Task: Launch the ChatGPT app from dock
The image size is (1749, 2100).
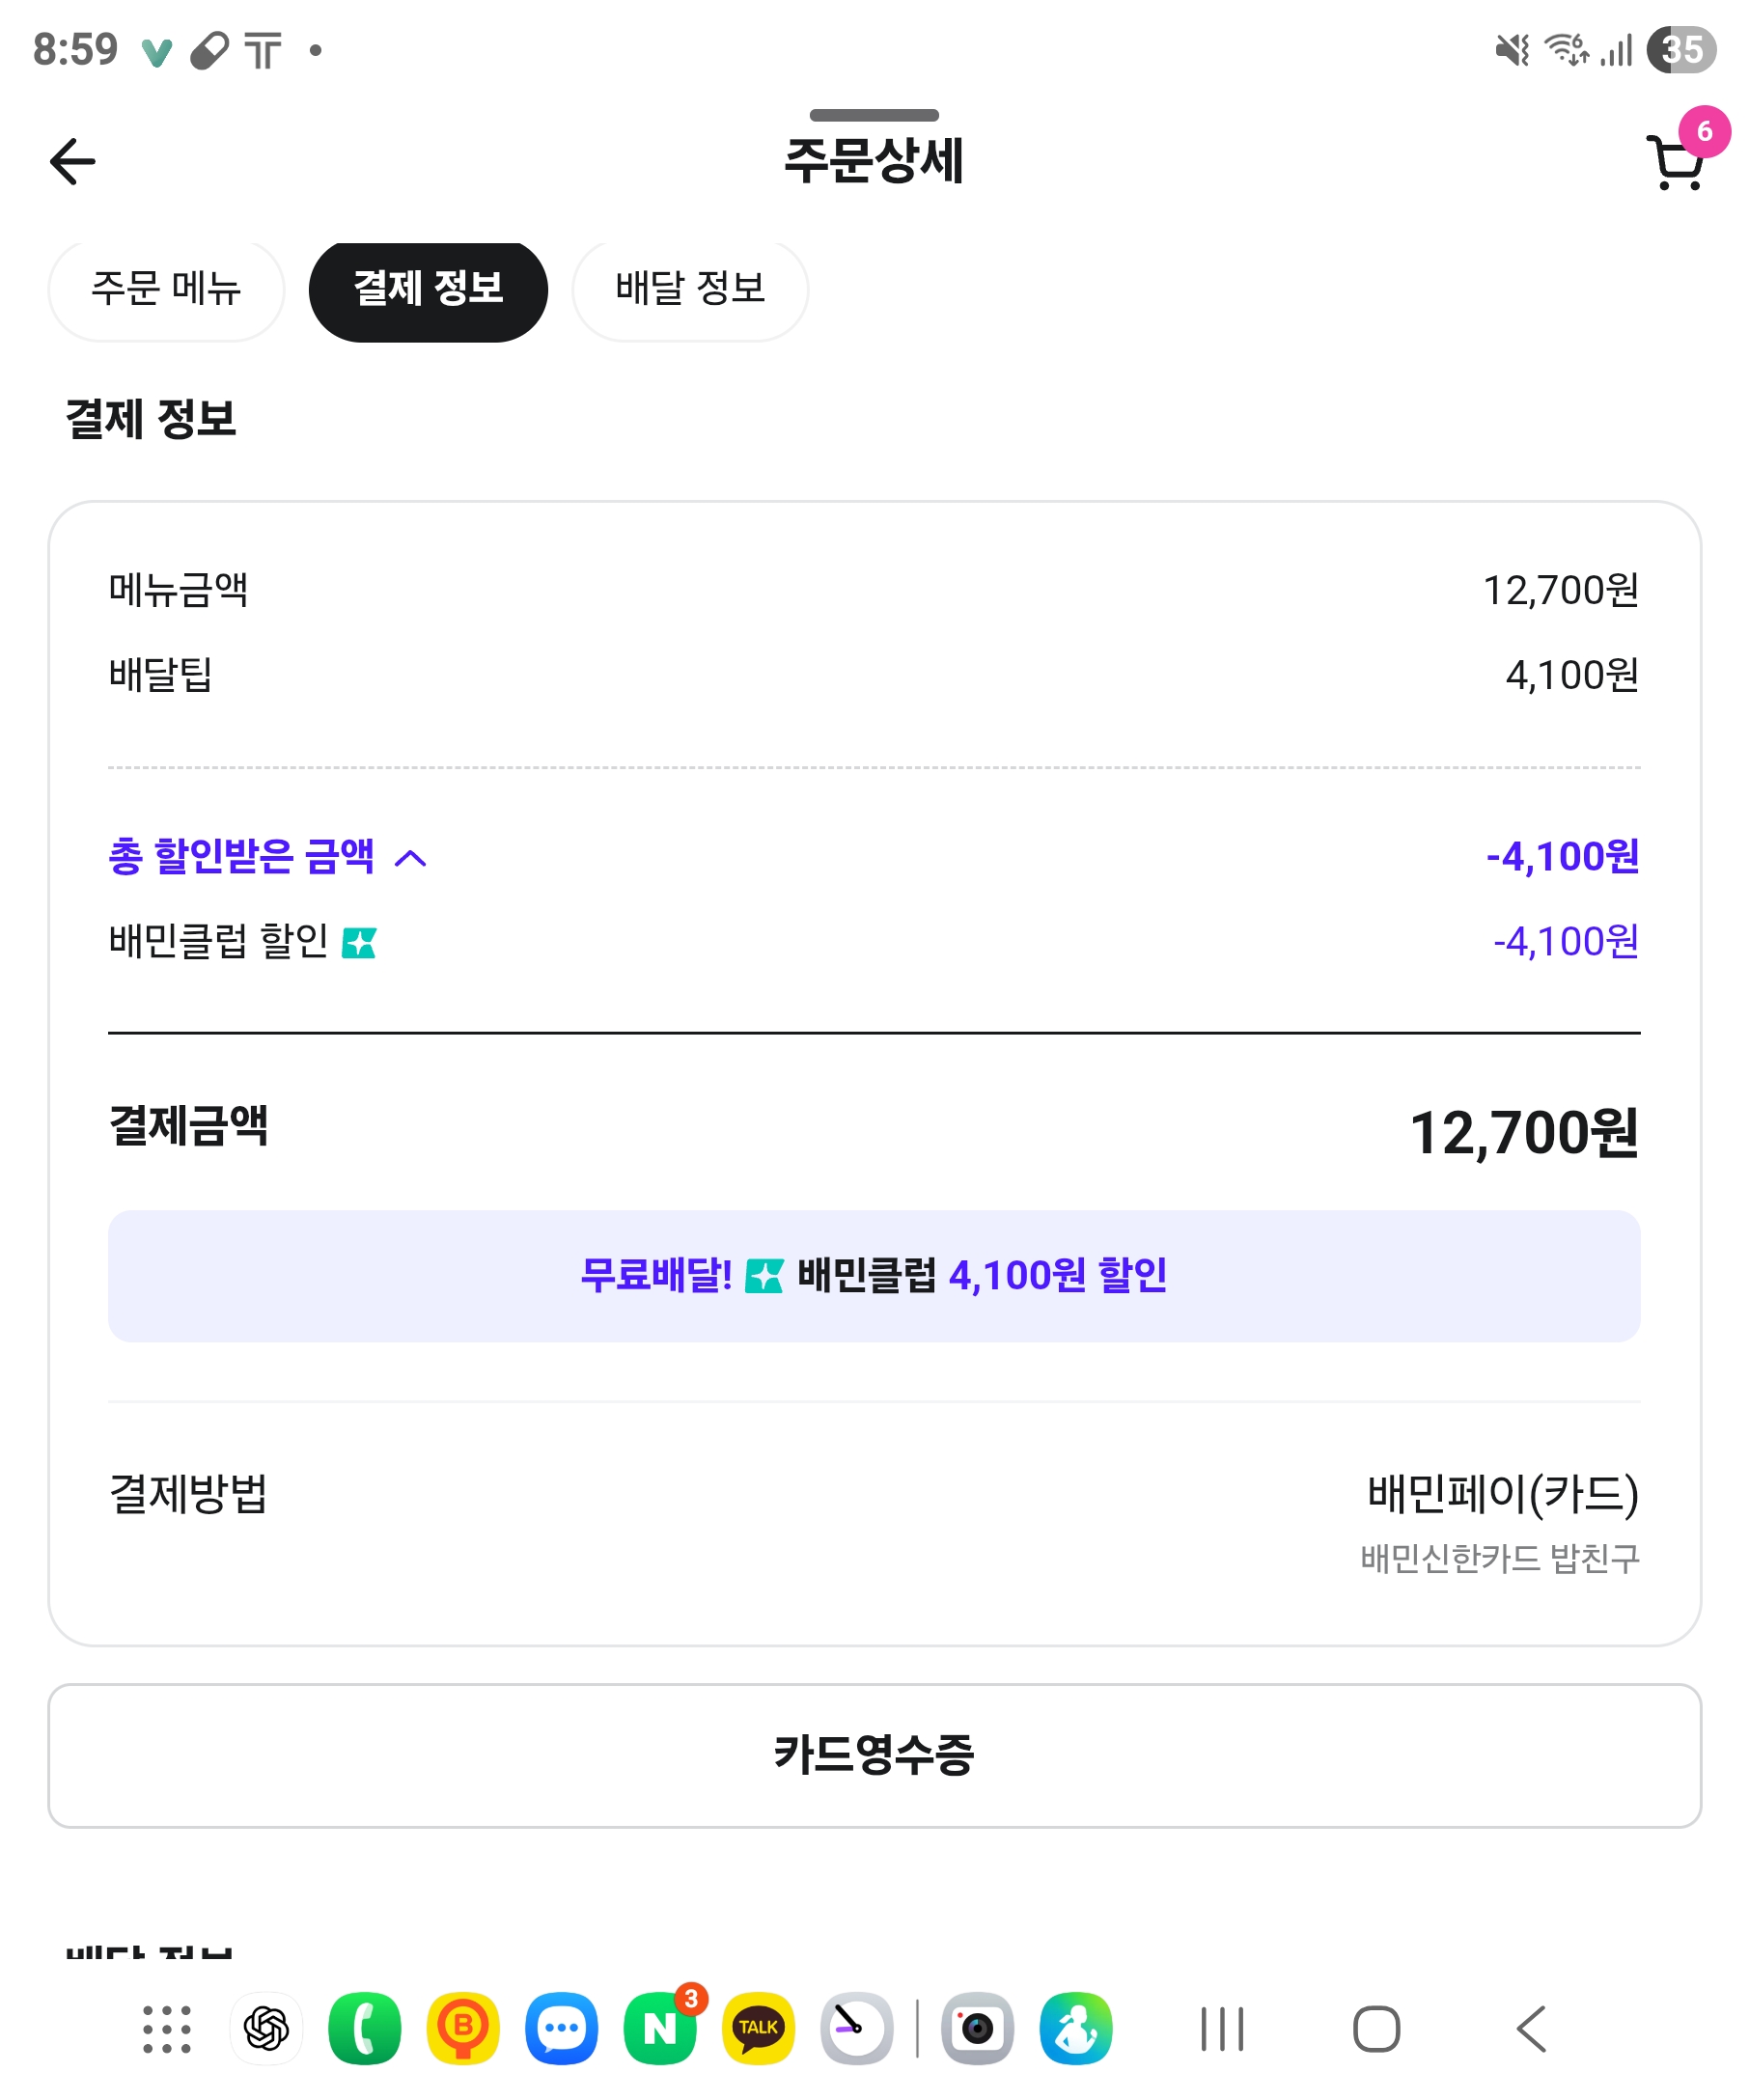Action: 266,2030
